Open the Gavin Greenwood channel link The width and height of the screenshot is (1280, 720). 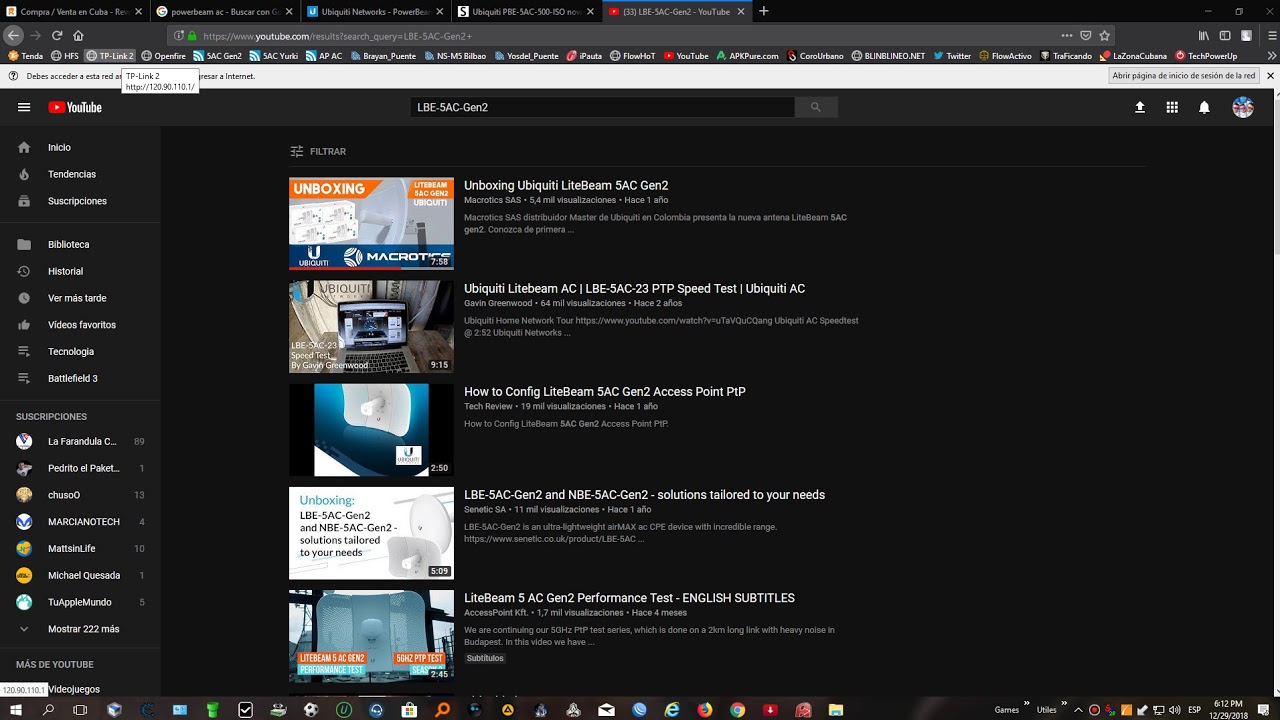pos(498,303)
